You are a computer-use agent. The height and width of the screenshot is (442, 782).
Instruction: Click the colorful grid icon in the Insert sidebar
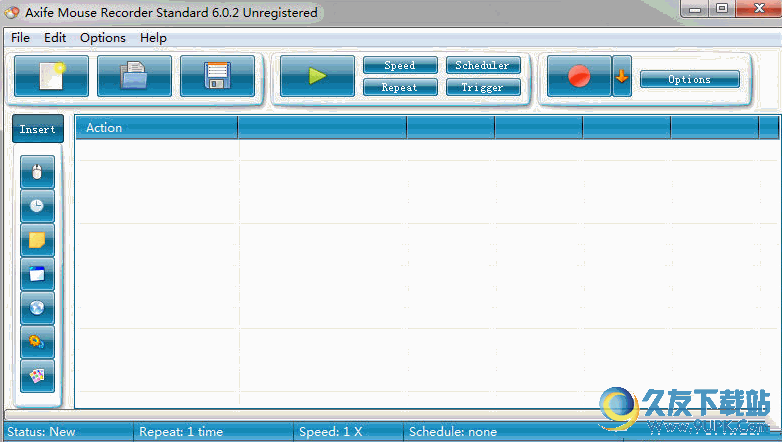pos(37,376)
